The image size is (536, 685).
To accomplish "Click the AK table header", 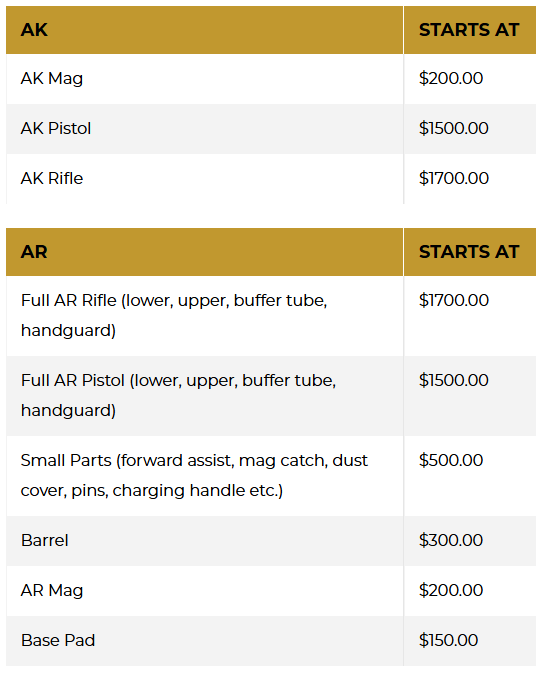I will tap(34, 30).
